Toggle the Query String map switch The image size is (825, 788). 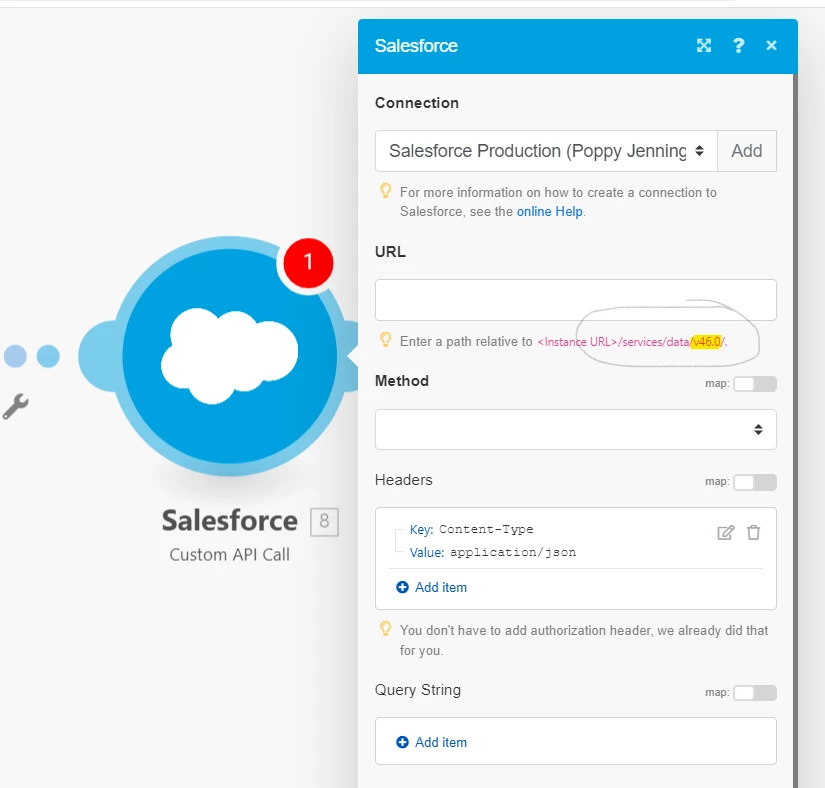point(755,693)
